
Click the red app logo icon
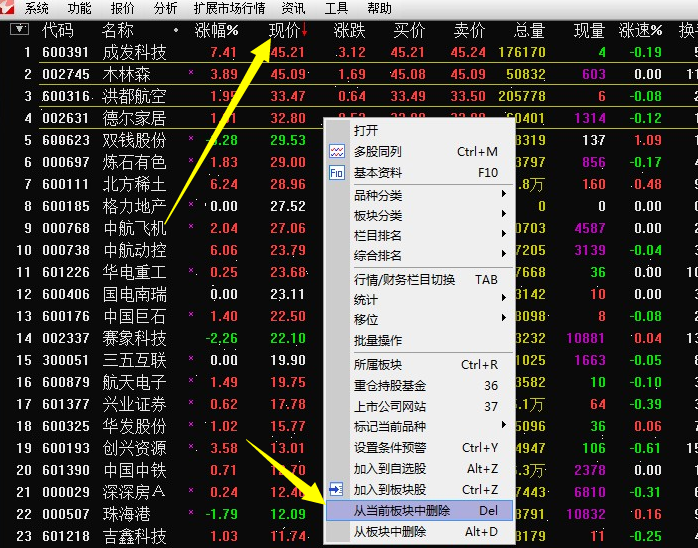click(7, 7)
